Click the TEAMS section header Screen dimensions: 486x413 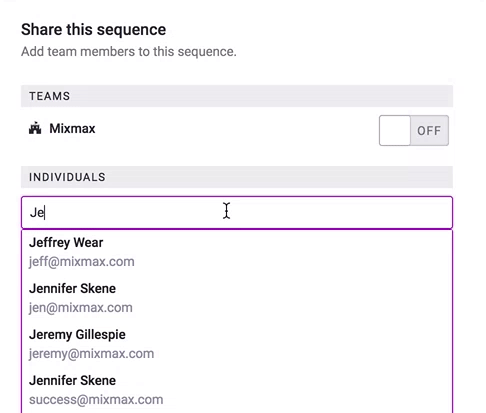237,96
